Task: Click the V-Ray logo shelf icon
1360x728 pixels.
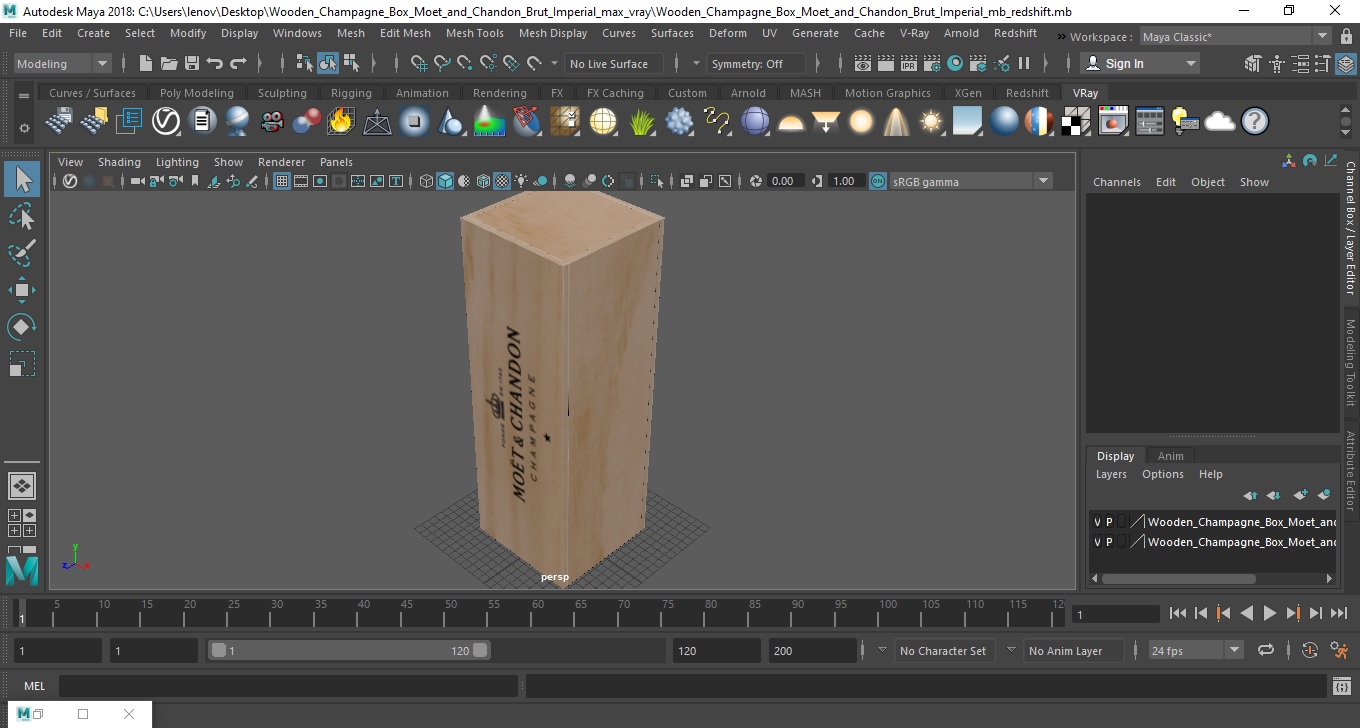Action: 165,122
